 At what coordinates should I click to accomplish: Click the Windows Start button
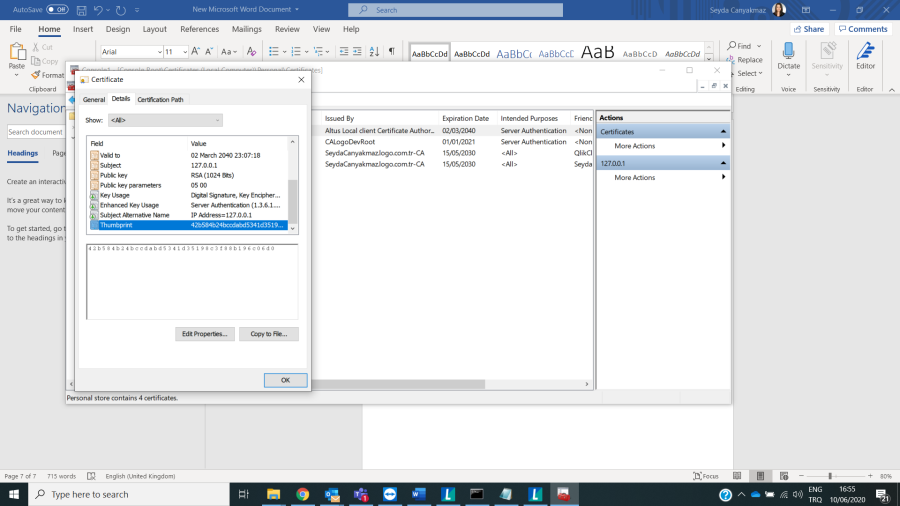point(14,495)
